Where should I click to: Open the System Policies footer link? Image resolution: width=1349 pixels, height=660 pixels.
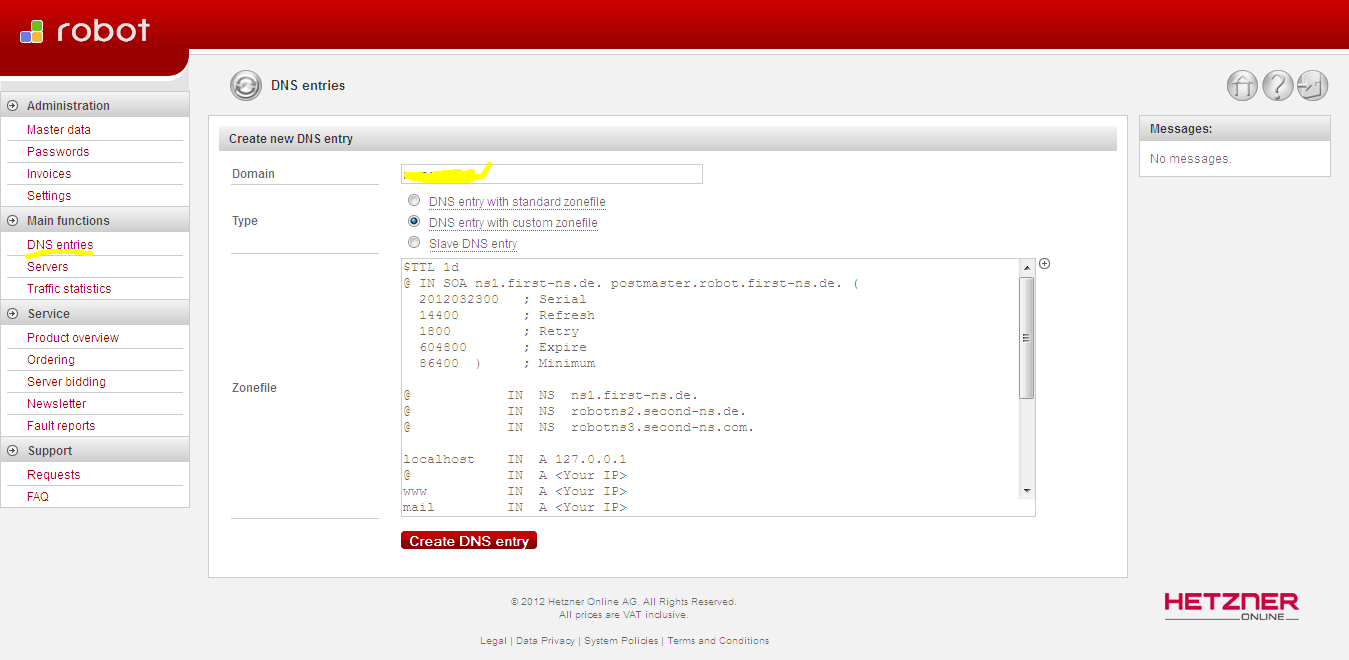(621, 641)
